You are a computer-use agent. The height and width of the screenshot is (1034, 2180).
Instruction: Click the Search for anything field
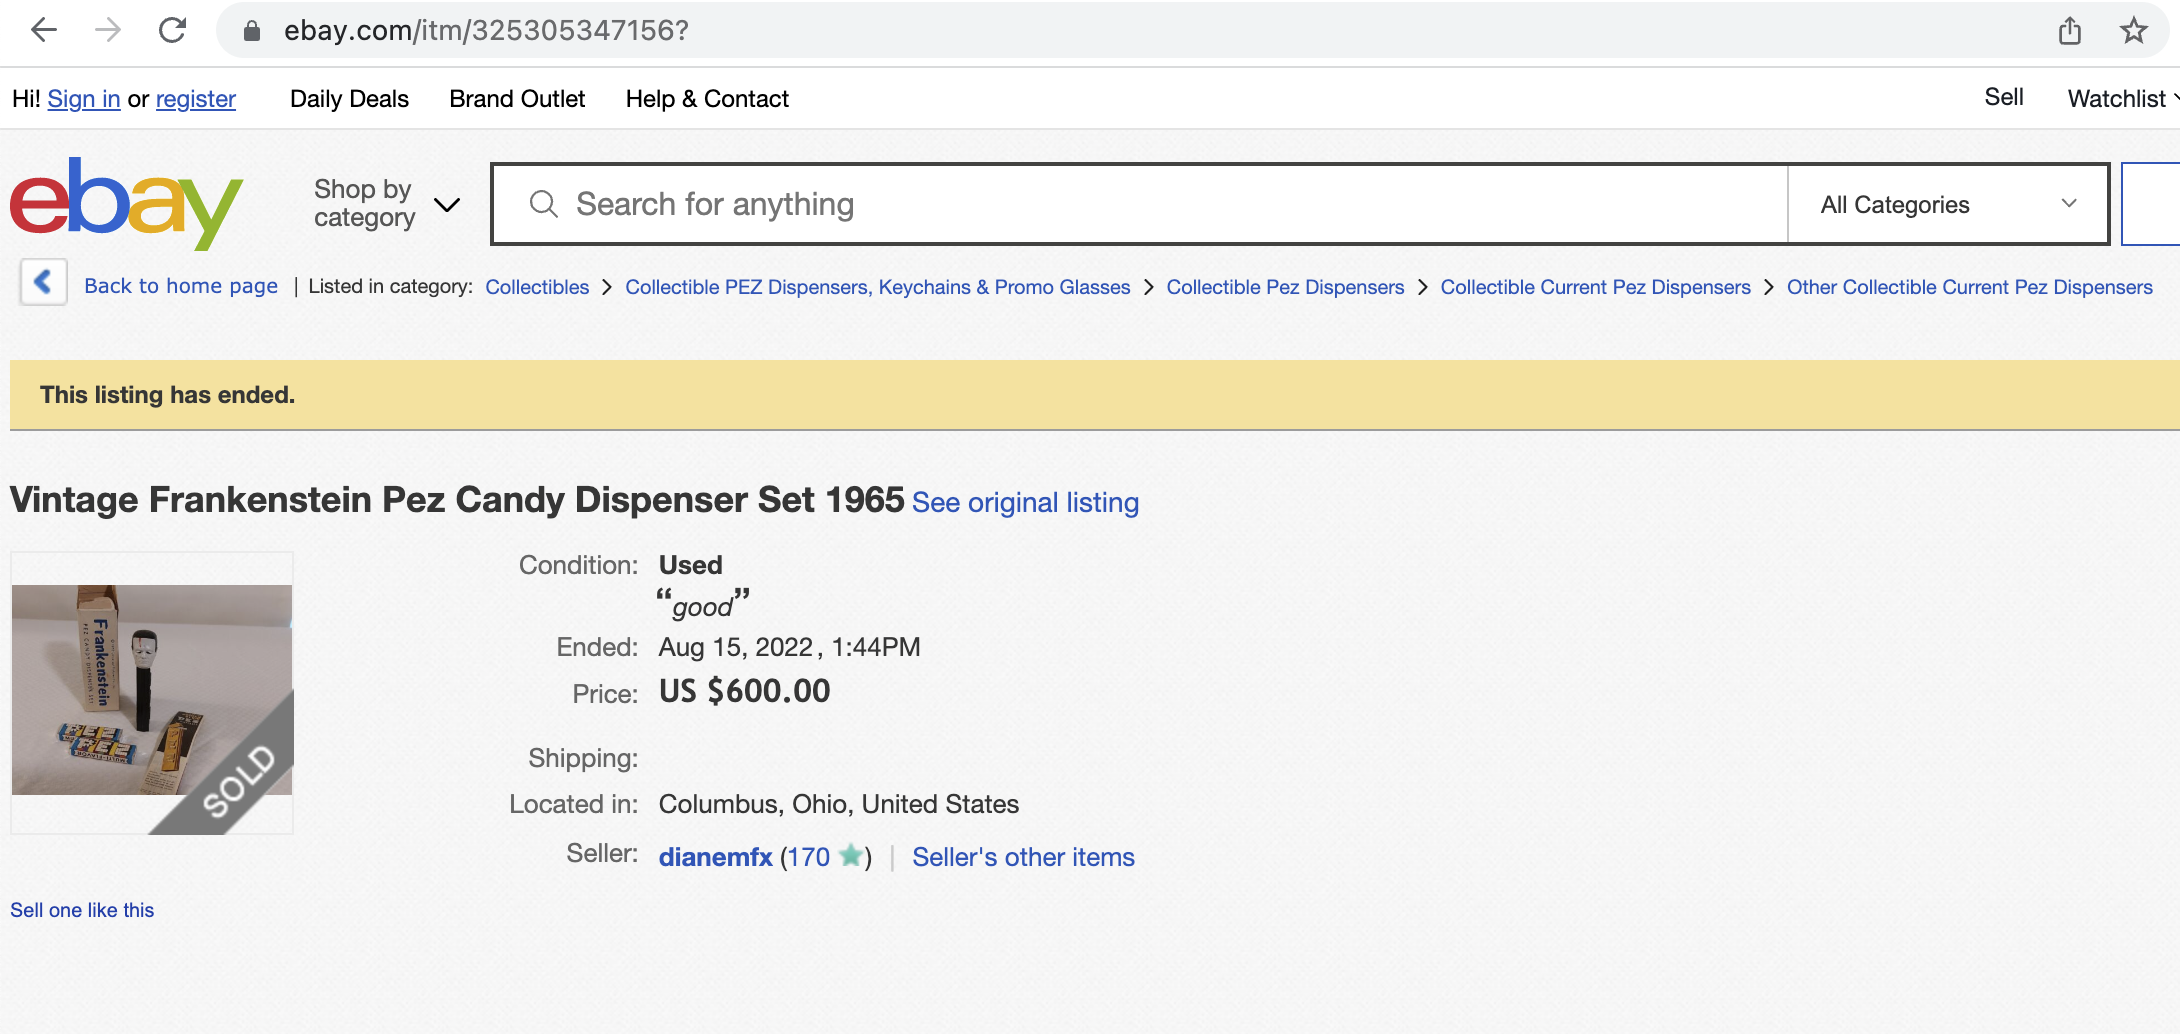click(1140, 204)
